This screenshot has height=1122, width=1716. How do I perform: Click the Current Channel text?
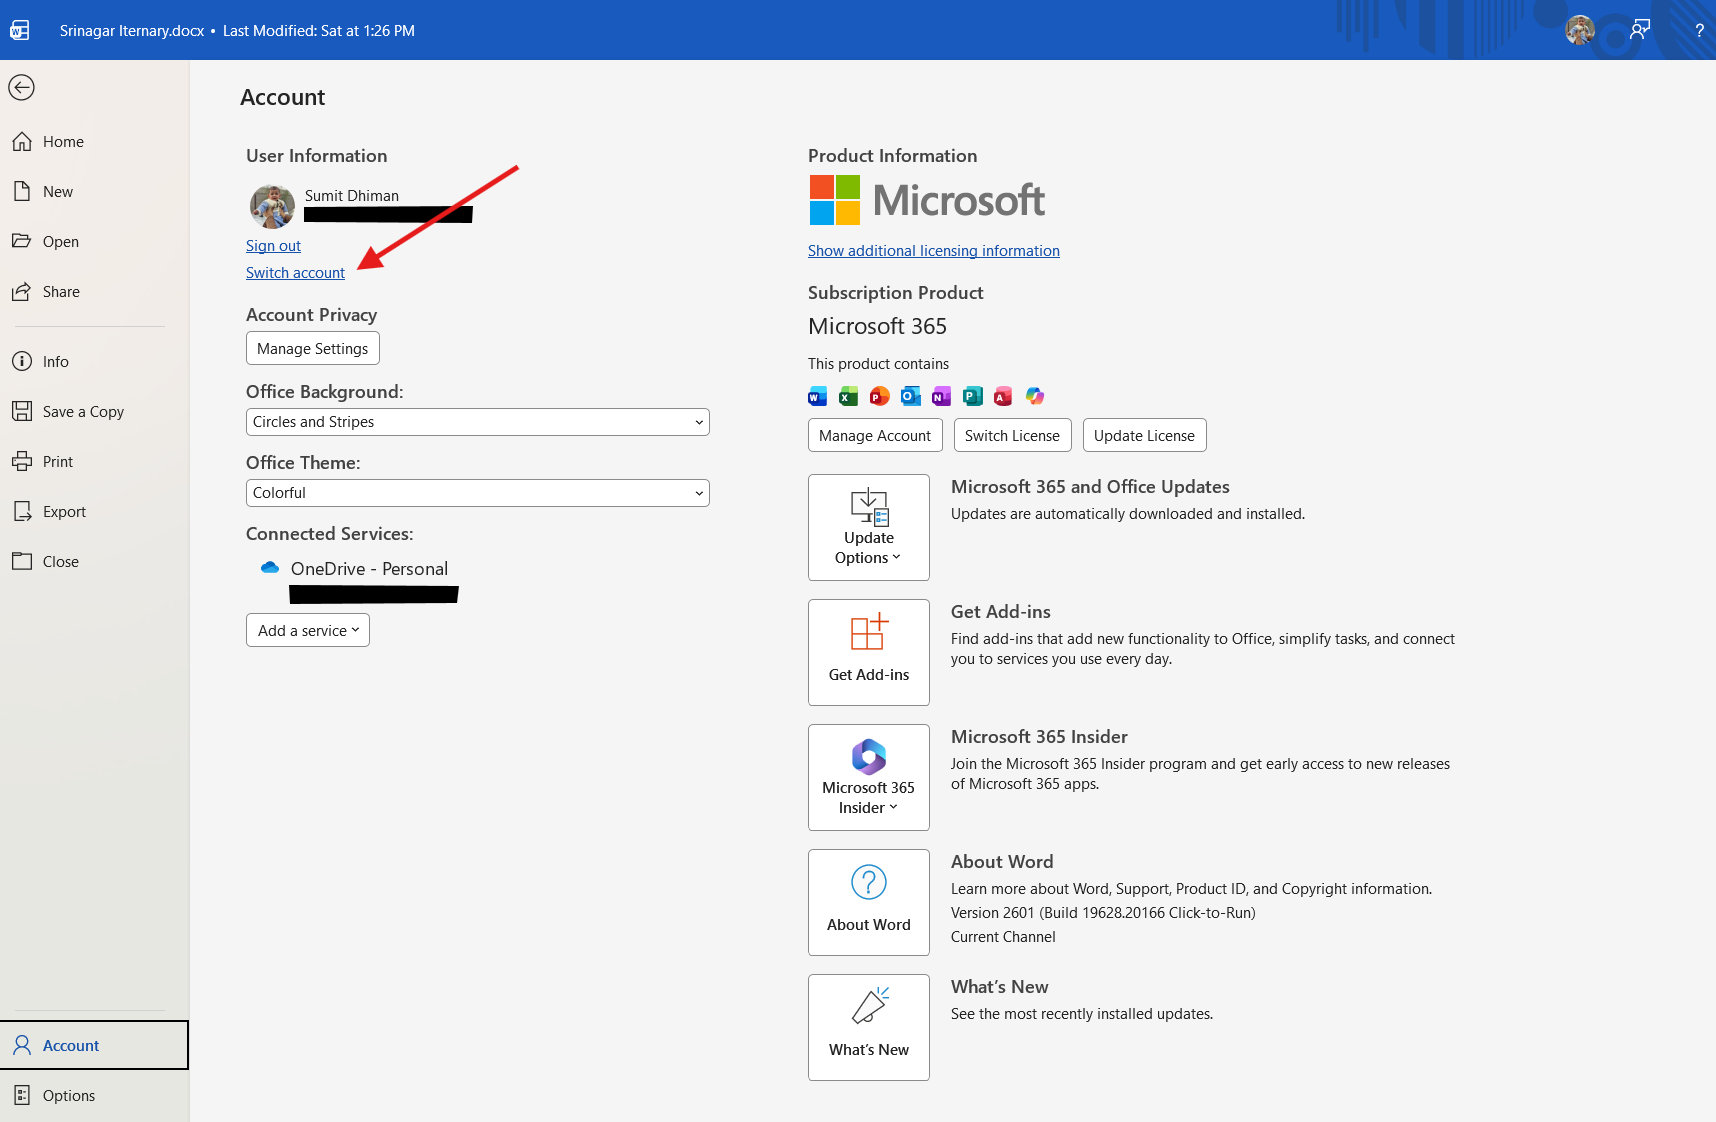[x=1003, y=937]
